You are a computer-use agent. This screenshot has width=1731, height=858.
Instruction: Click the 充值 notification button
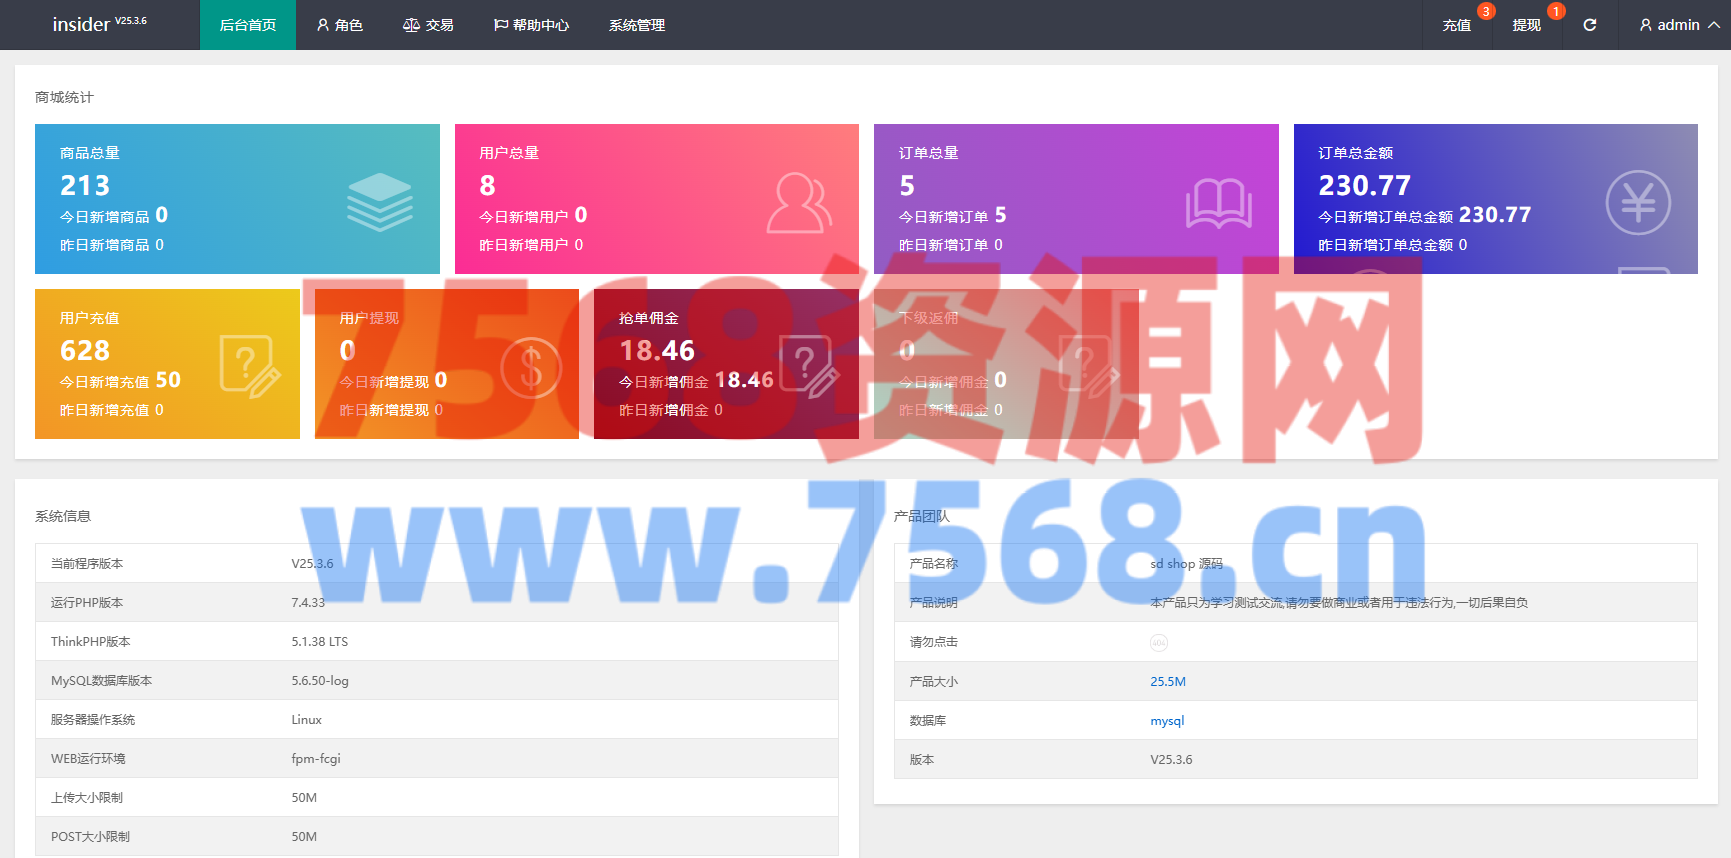pyautogui.click(x=1456, y=25)
